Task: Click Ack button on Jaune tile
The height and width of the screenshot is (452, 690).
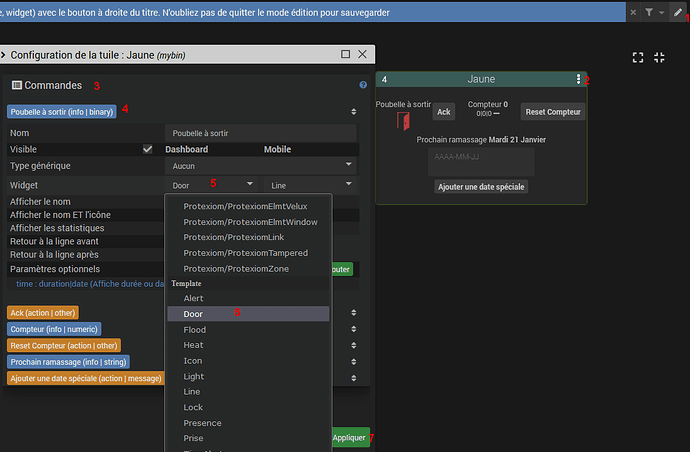Action: tap(444, 112)
